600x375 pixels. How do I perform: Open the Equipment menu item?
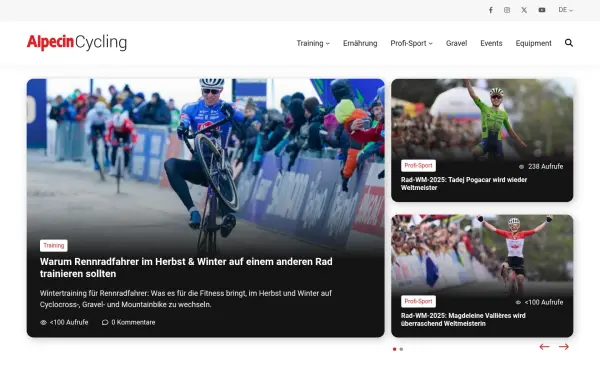tap(533, 43)
